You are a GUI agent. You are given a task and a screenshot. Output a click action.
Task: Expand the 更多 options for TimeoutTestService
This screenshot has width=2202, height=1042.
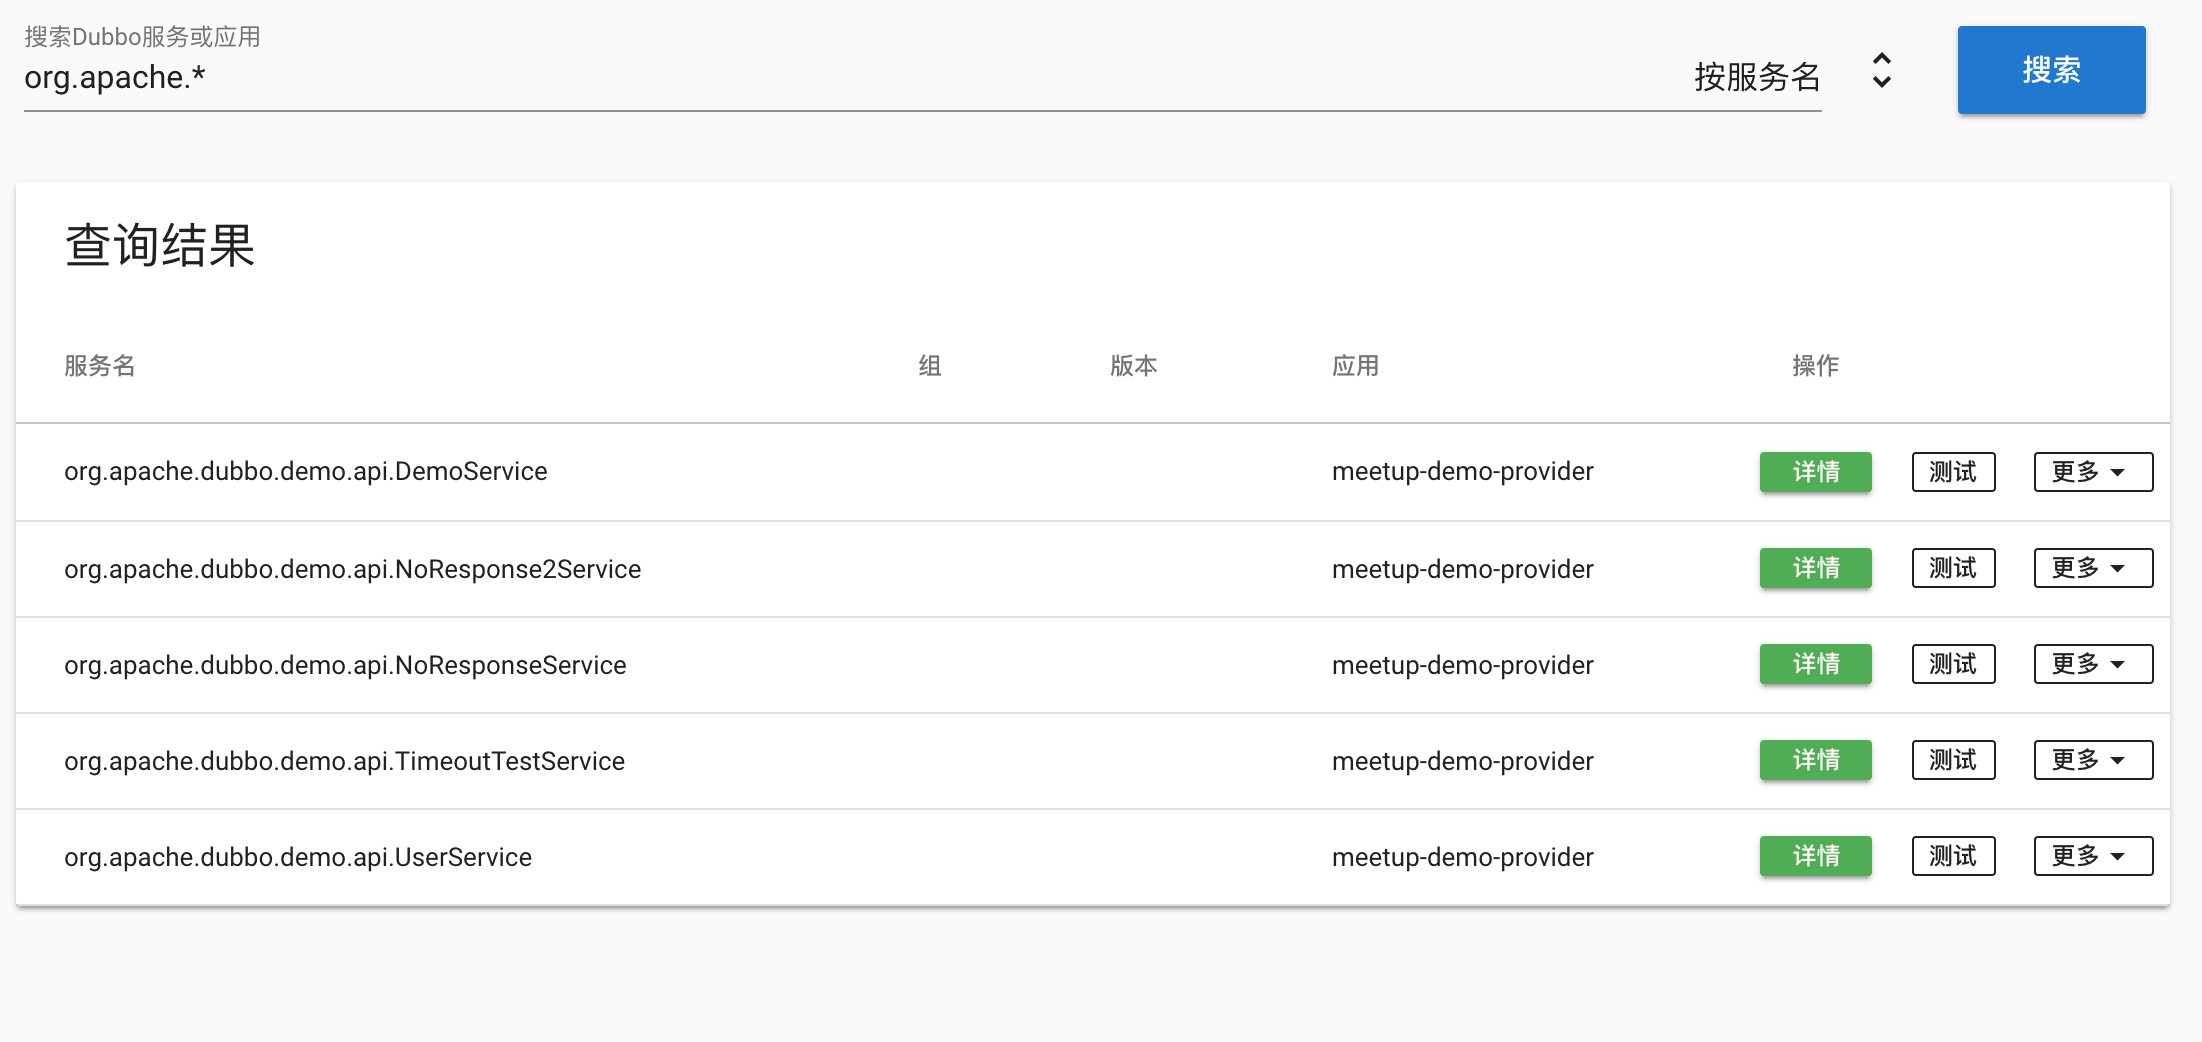point(2092,760)
